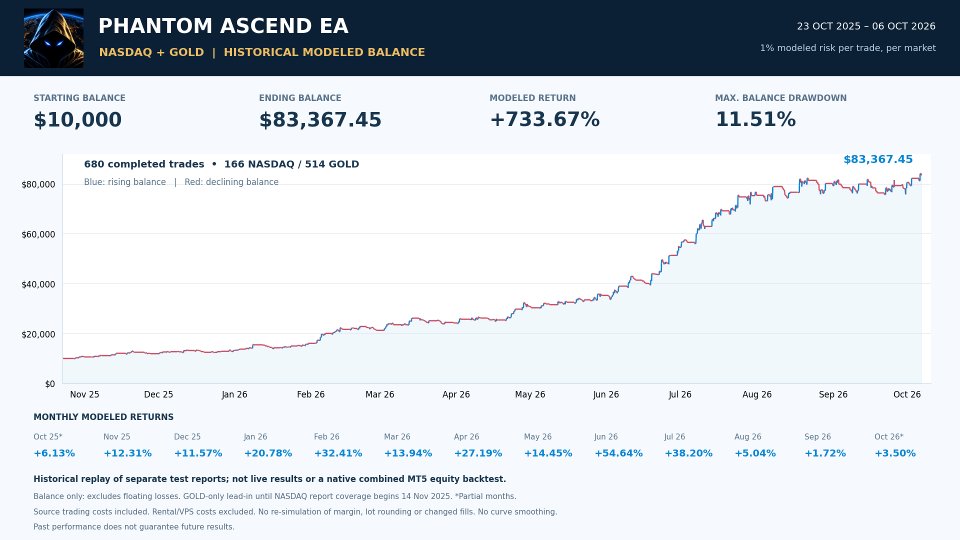Image resolution: width=960 pixels, height=540 pixels.
Task: Click the blue $83,367.45 chart end label
Action: coord(878,159)
